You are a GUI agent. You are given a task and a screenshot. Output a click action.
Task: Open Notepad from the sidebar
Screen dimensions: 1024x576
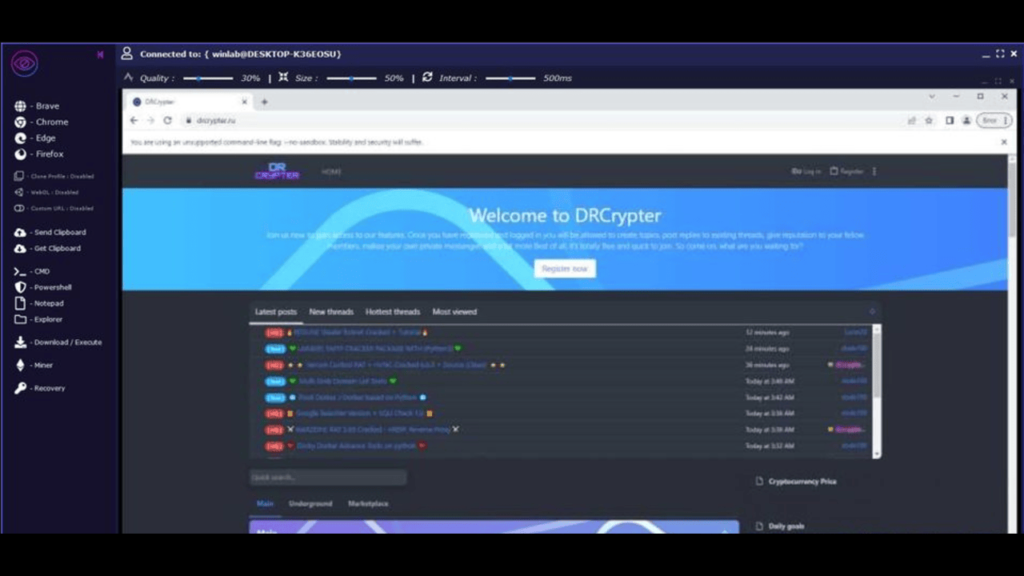click(39, 304)
